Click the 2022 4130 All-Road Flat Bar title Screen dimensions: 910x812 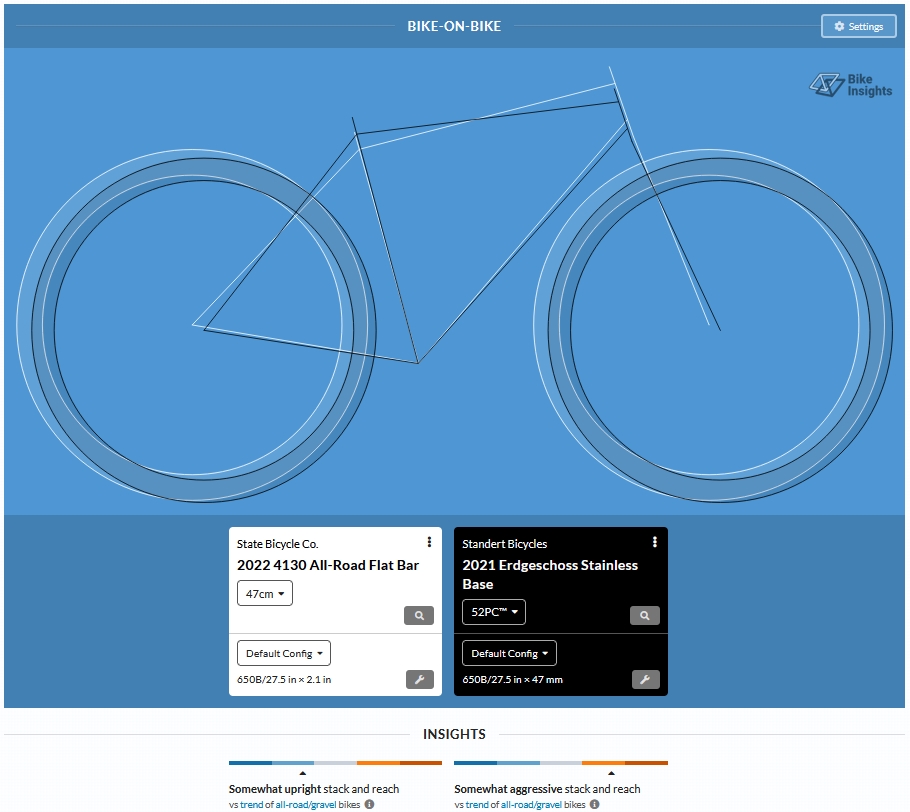pyautogui.click(x=327, y=565)
